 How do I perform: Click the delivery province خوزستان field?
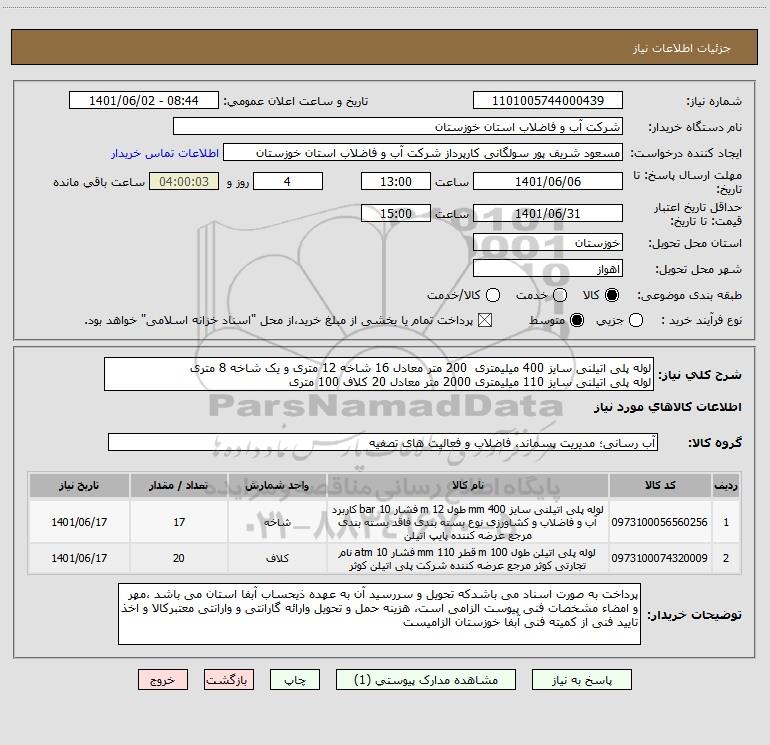pos(548,243)
